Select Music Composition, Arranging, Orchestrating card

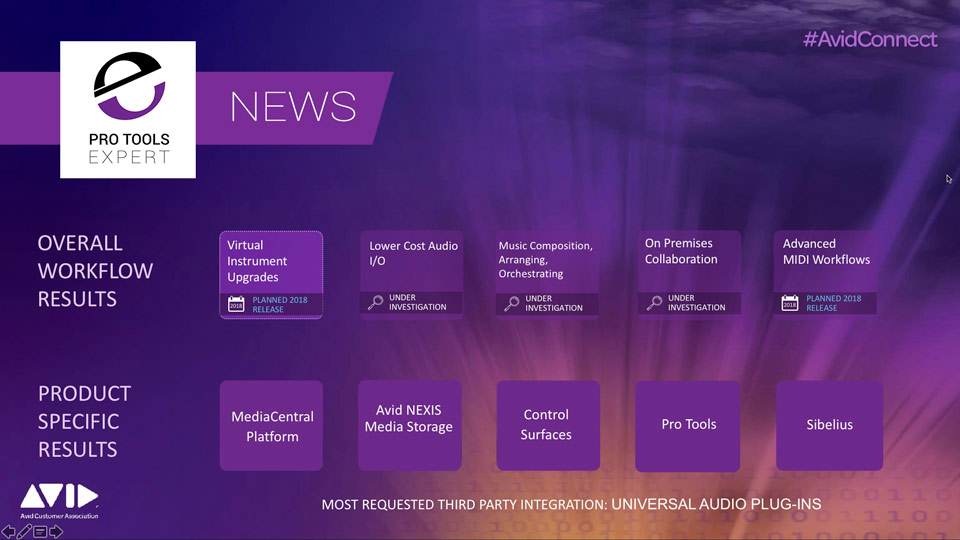tap(547, 274)
